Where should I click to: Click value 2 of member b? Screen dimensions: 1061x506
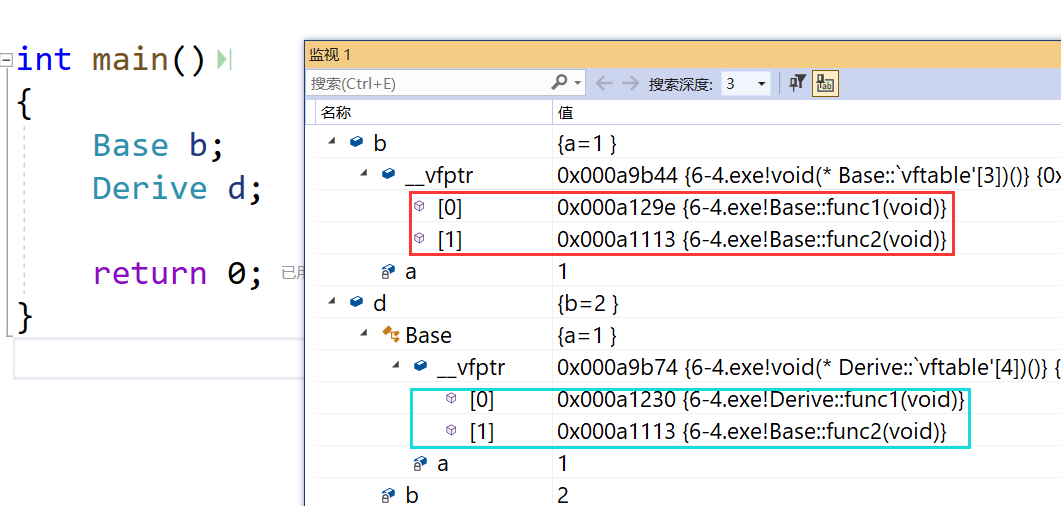[563, 496]
